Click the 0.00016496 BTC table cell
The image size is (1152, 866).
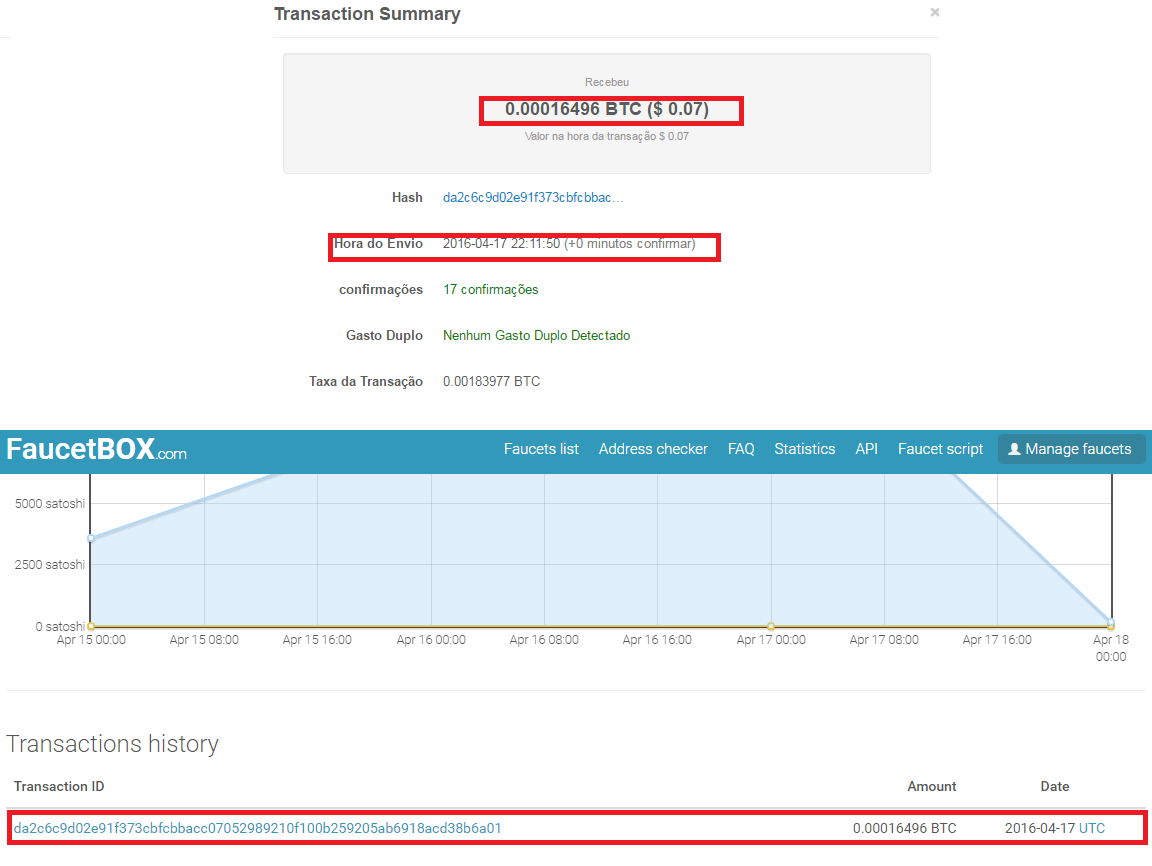pos(904,828)
